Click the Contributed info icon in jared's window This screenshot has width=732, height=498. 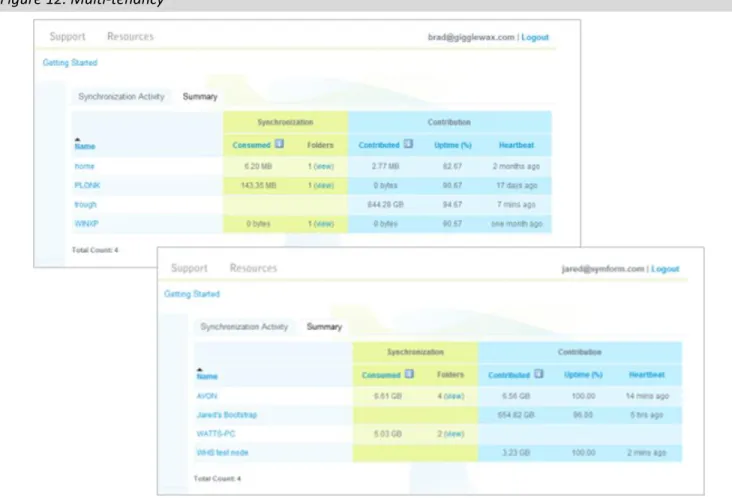tap(538, 374)
